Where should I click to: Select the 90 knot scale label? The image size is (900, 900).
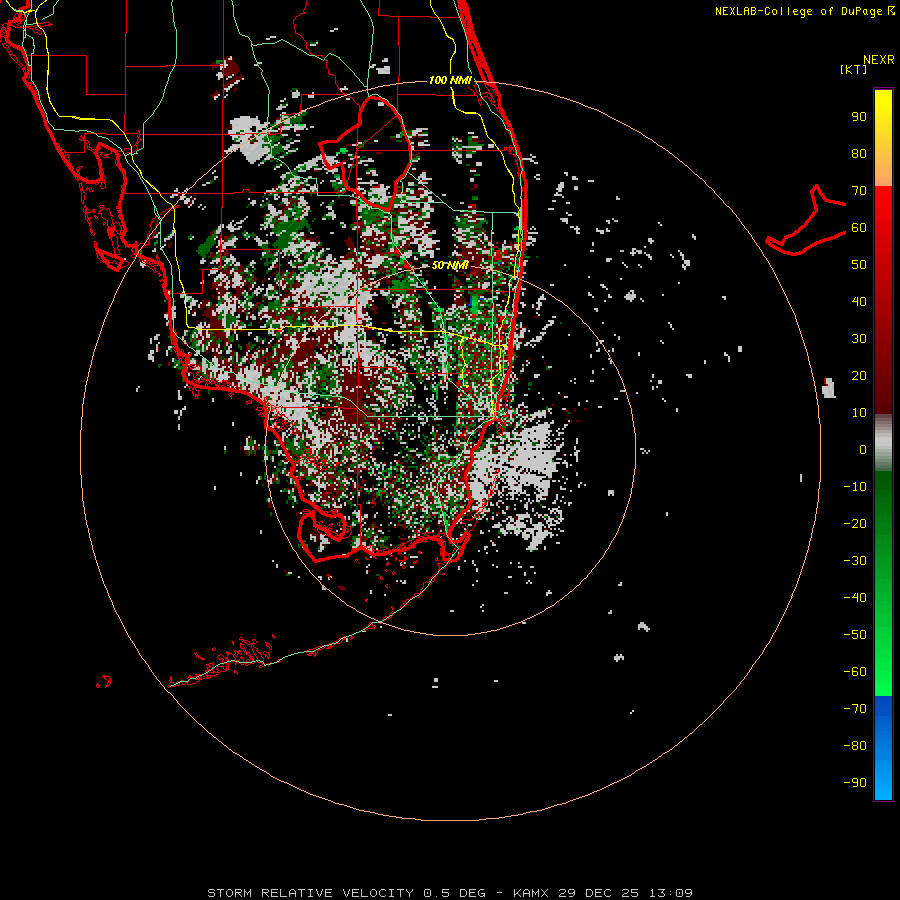pos(859,117)
